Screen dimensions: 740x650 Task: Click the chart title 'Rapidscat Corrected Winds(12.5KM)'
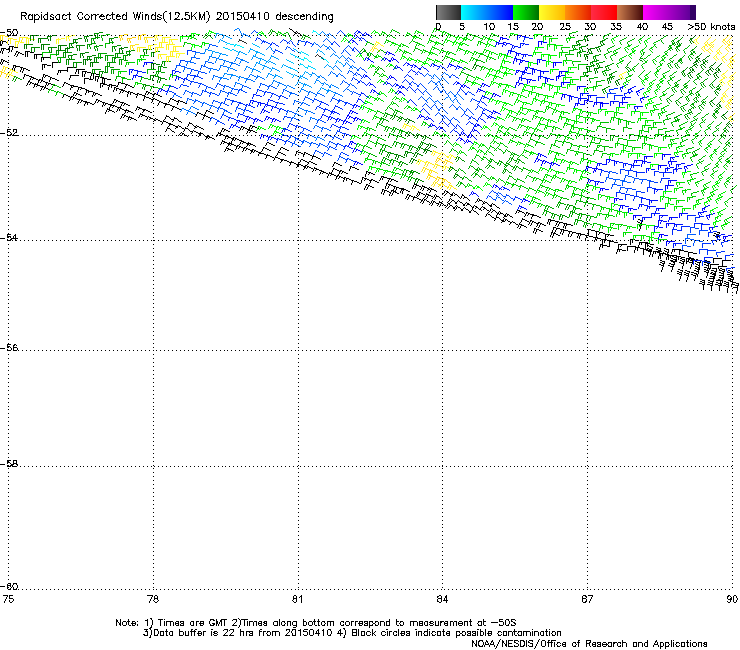(115, 17)
